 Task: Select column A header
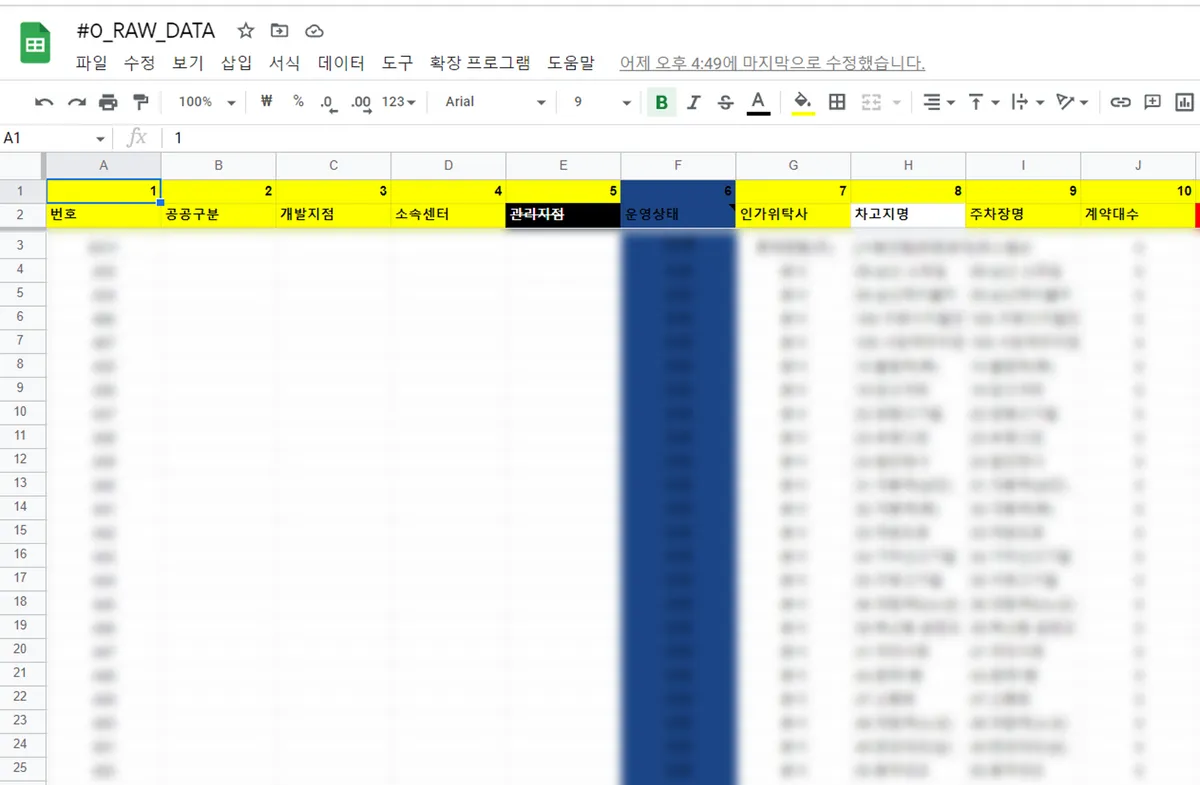(104, 165)
